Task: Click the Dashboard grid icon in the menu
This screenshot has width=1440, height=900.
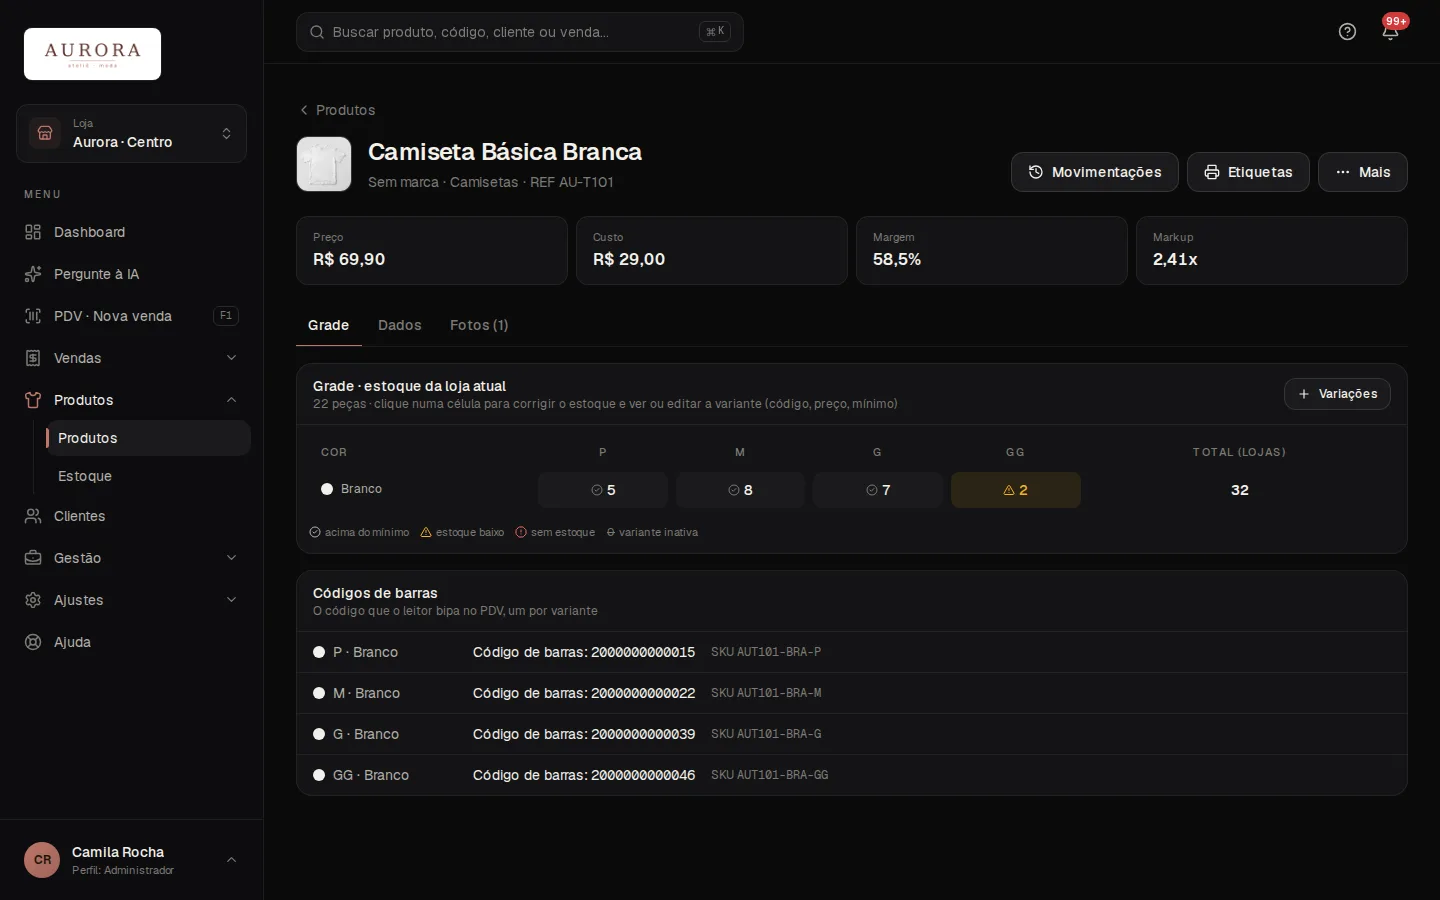Action: pyautogui.click(x=33, y=232)
